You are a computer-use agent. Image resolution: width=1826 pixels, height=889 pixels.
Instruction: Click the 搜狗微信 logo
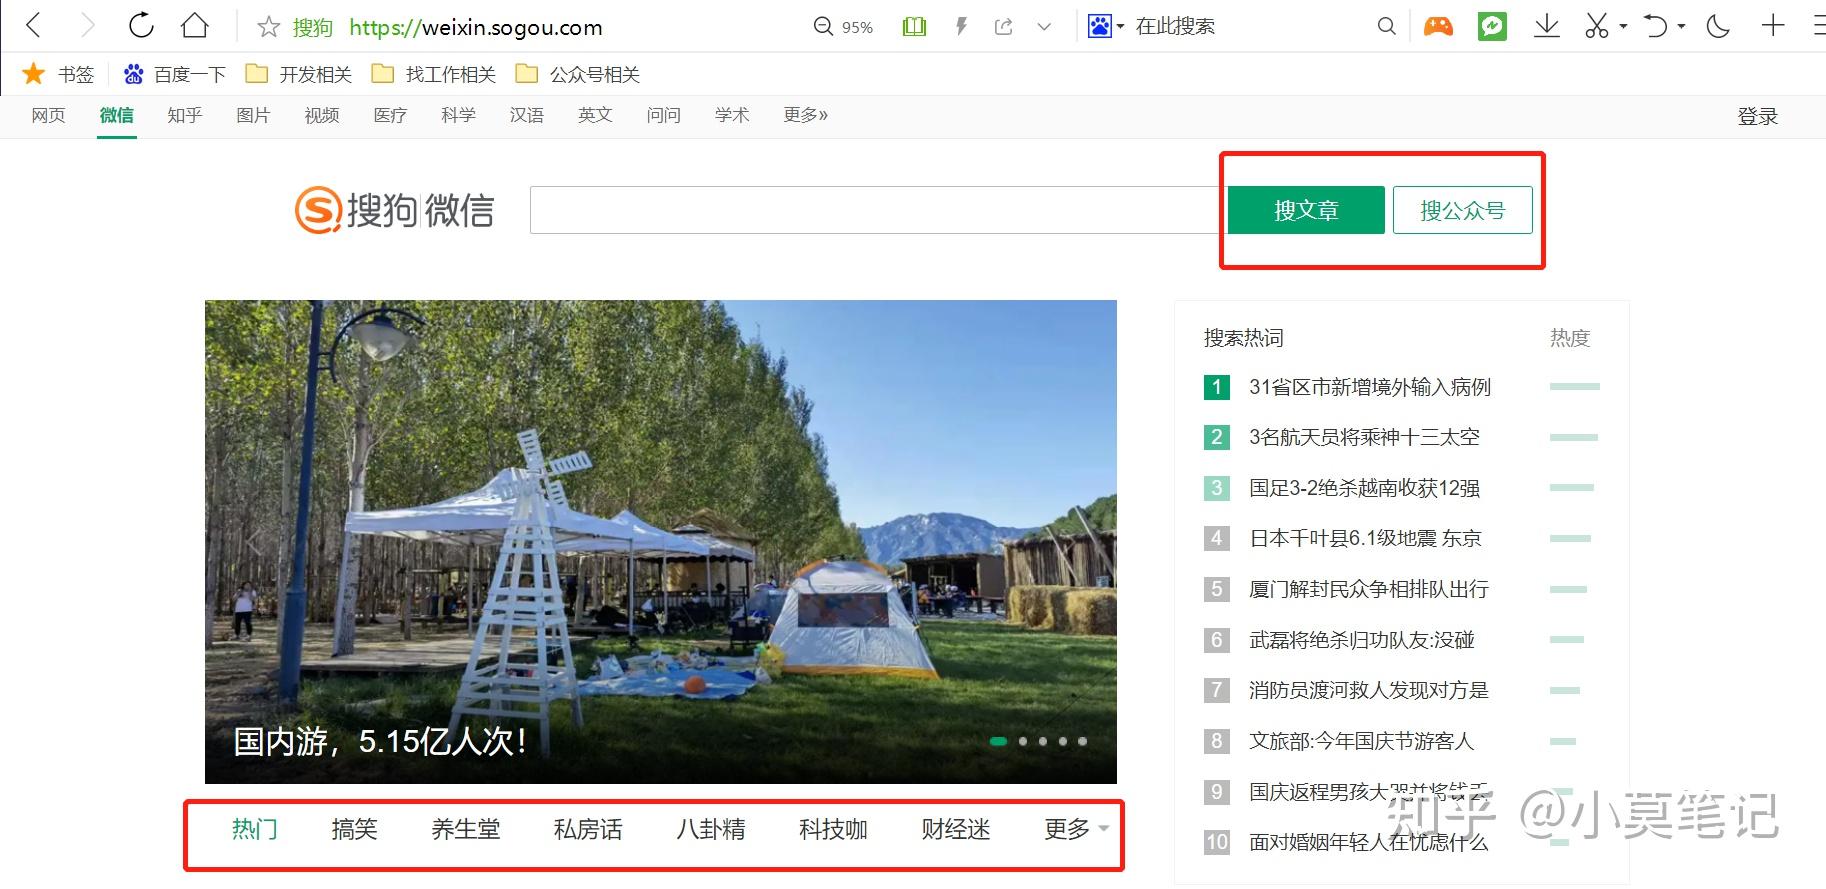(x=394, y=211)
